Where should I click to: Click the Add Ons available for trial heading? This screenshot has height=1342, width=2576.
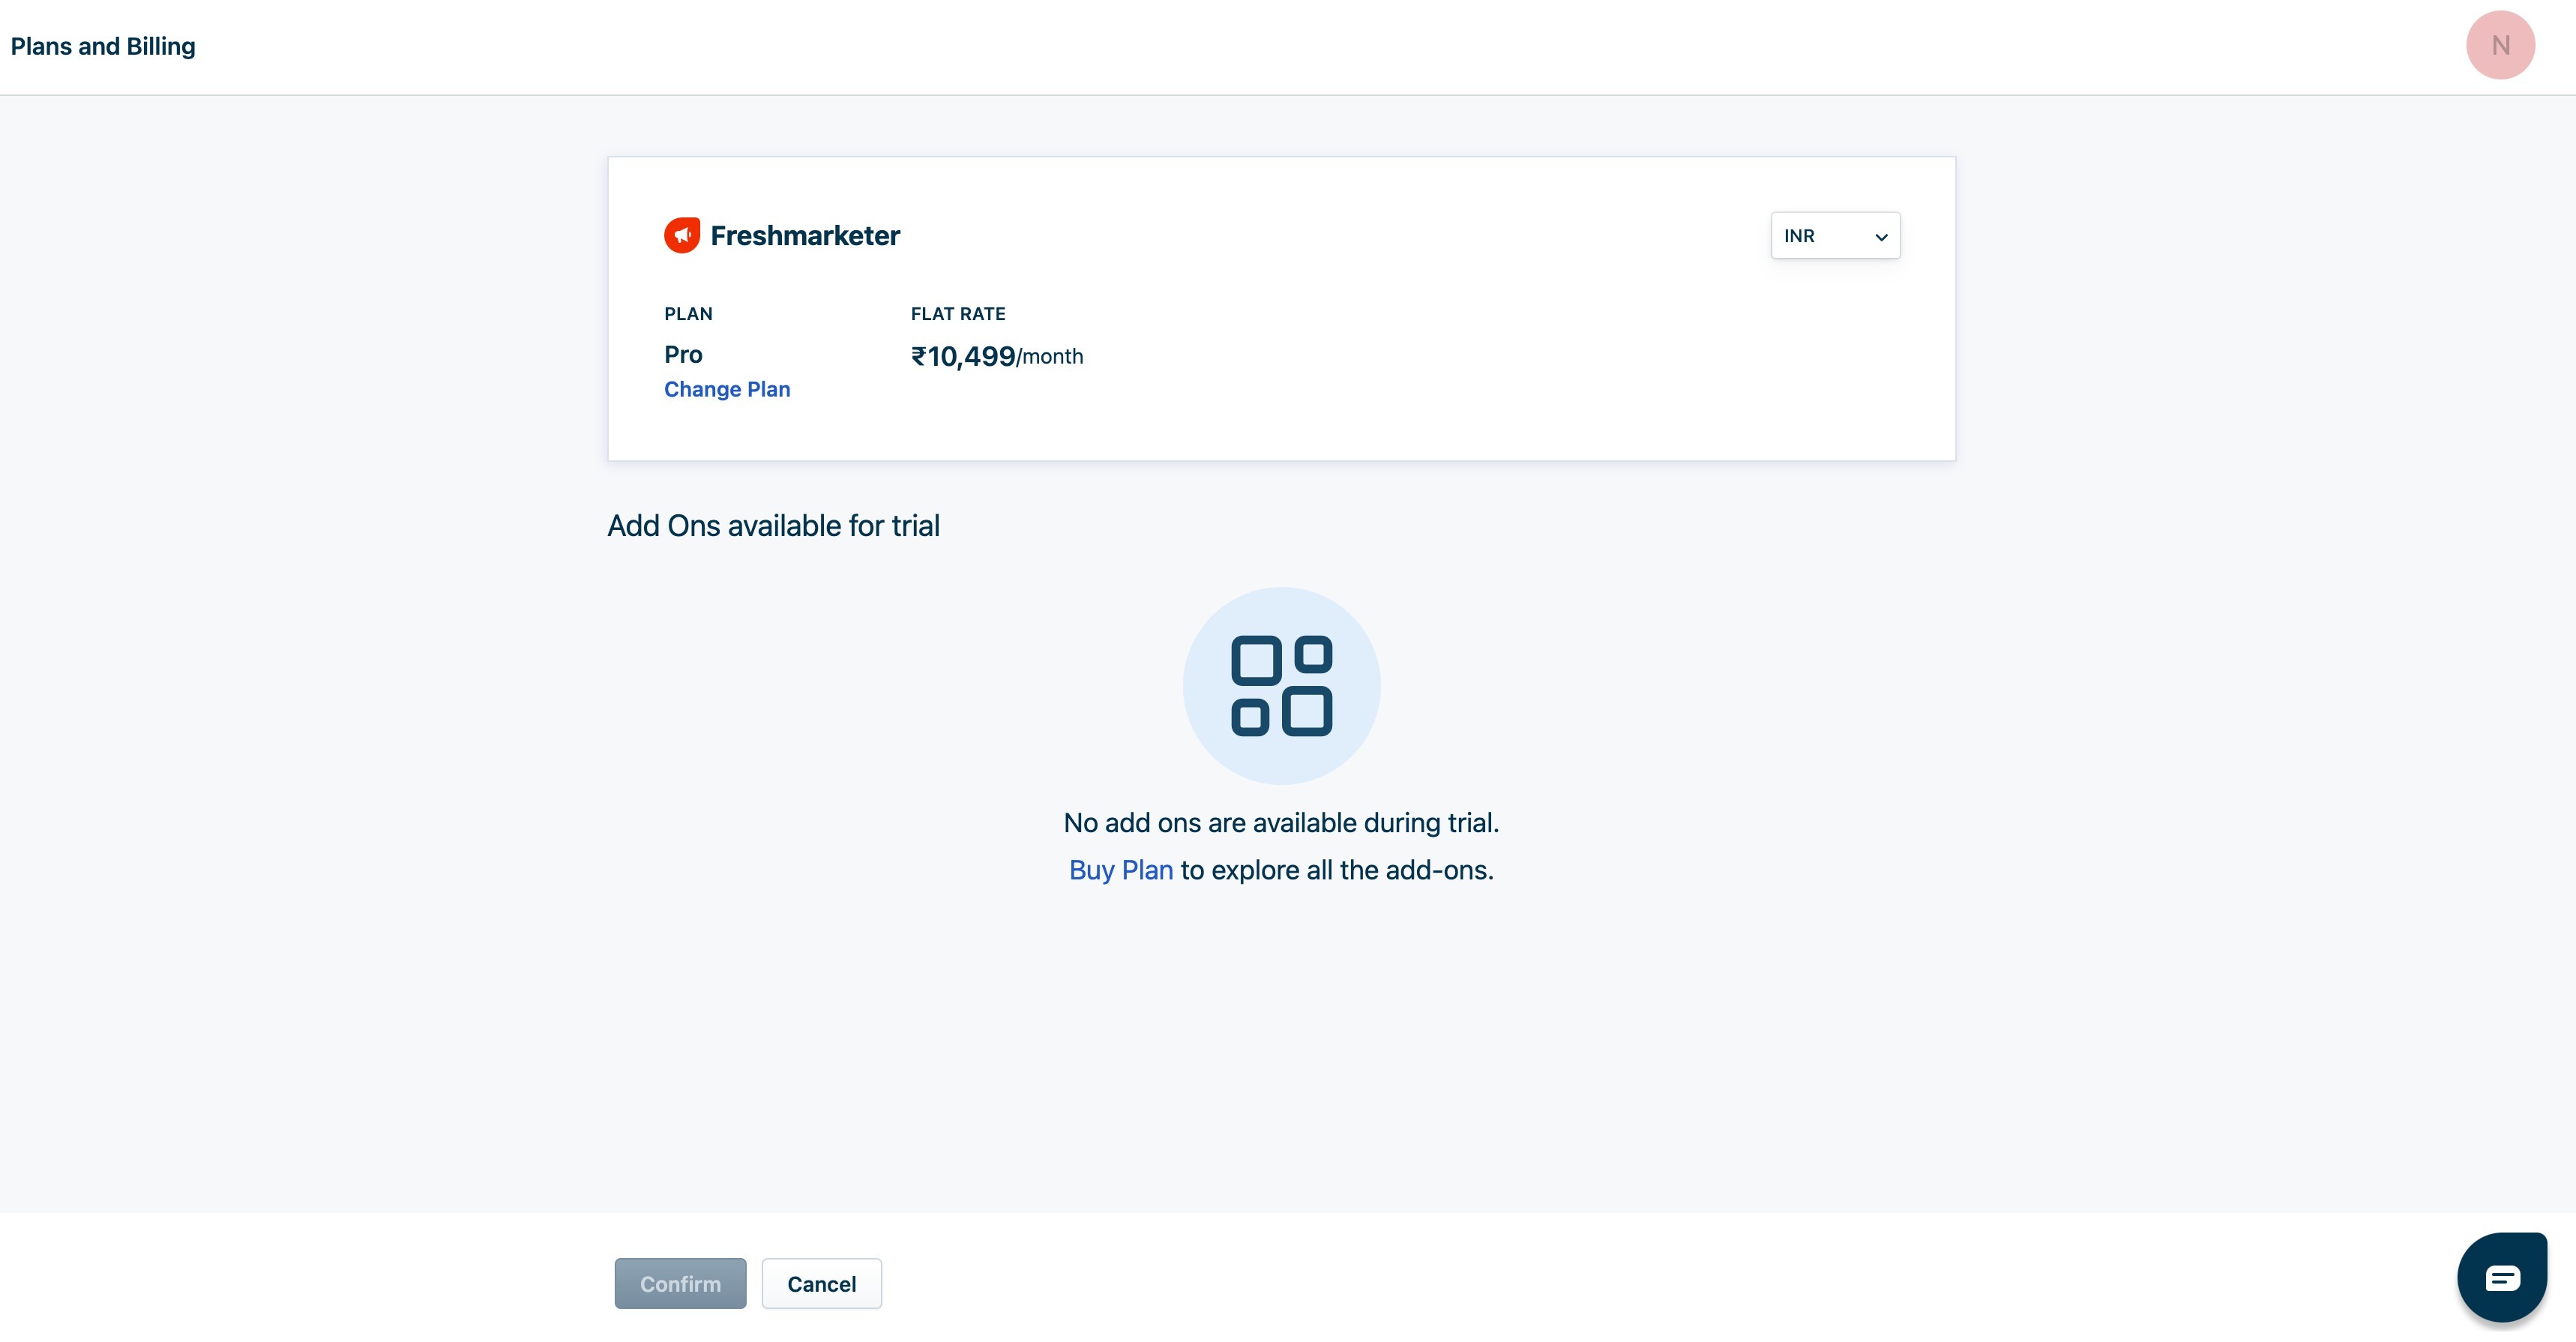(773, 526)
